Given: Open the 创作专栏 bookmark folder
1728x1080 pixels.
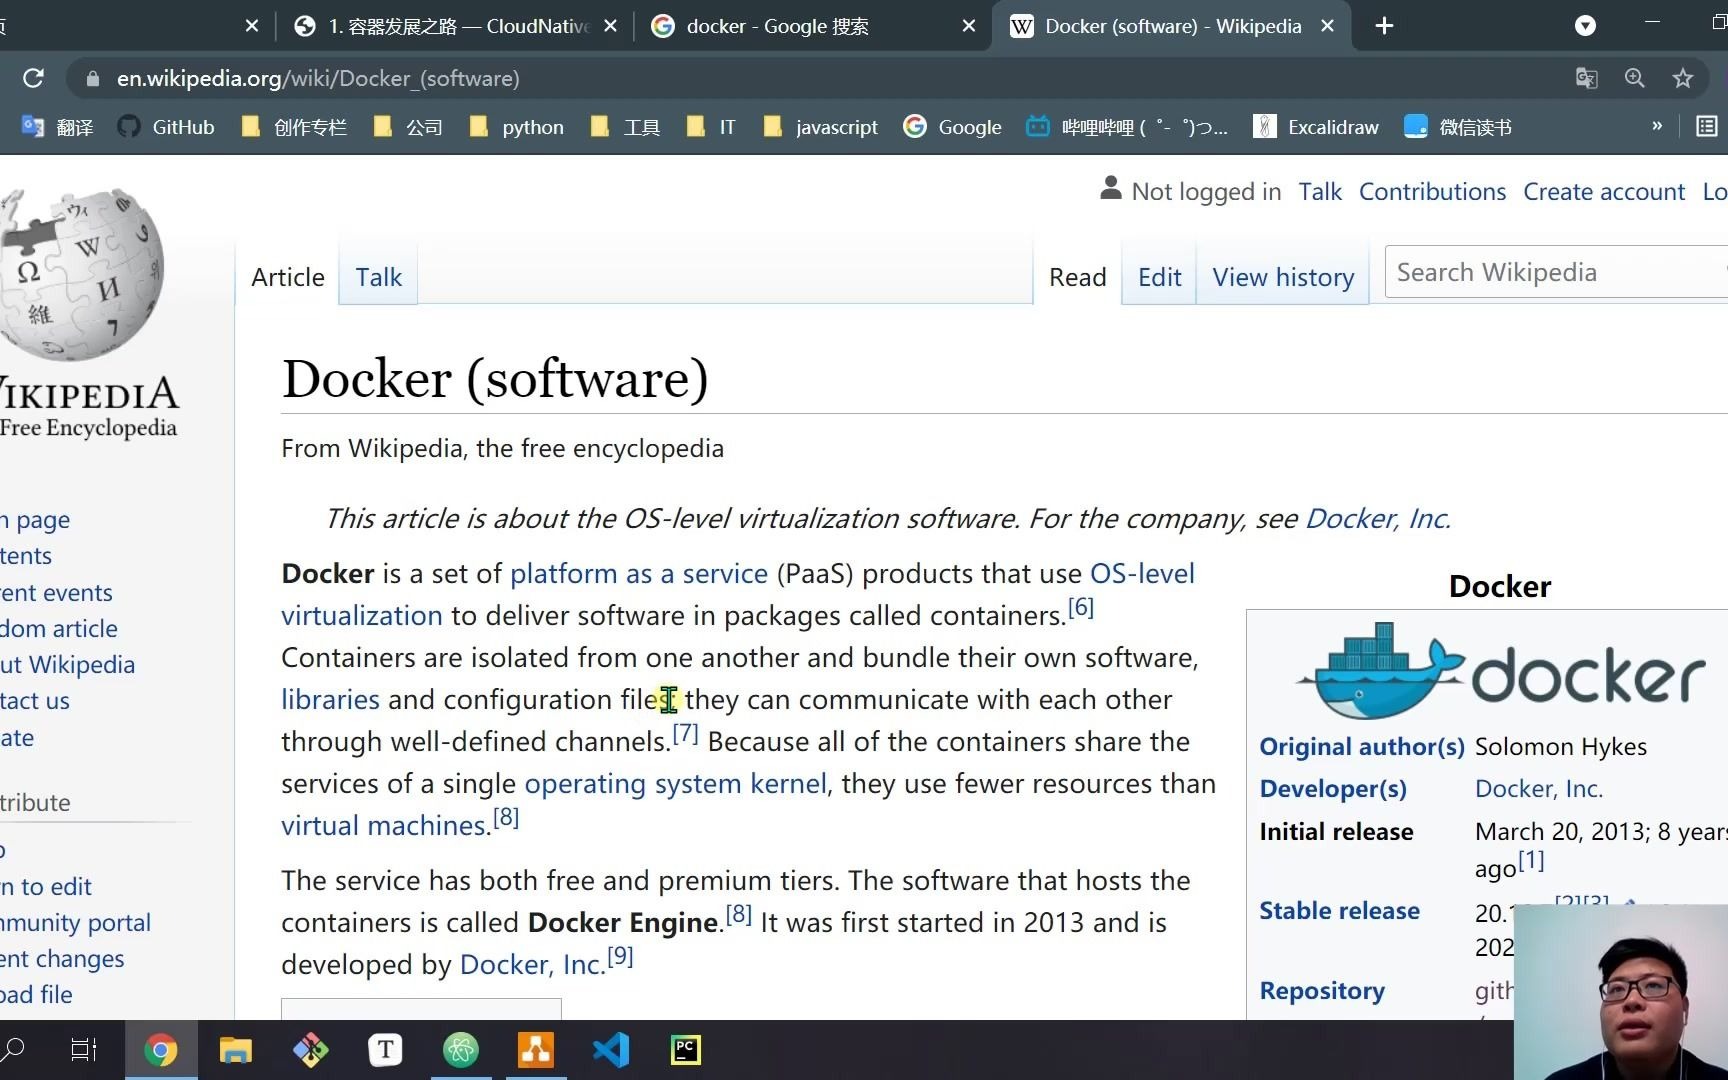Looking at the screenshot, I should pyautogui.click(x=294, y=127).
